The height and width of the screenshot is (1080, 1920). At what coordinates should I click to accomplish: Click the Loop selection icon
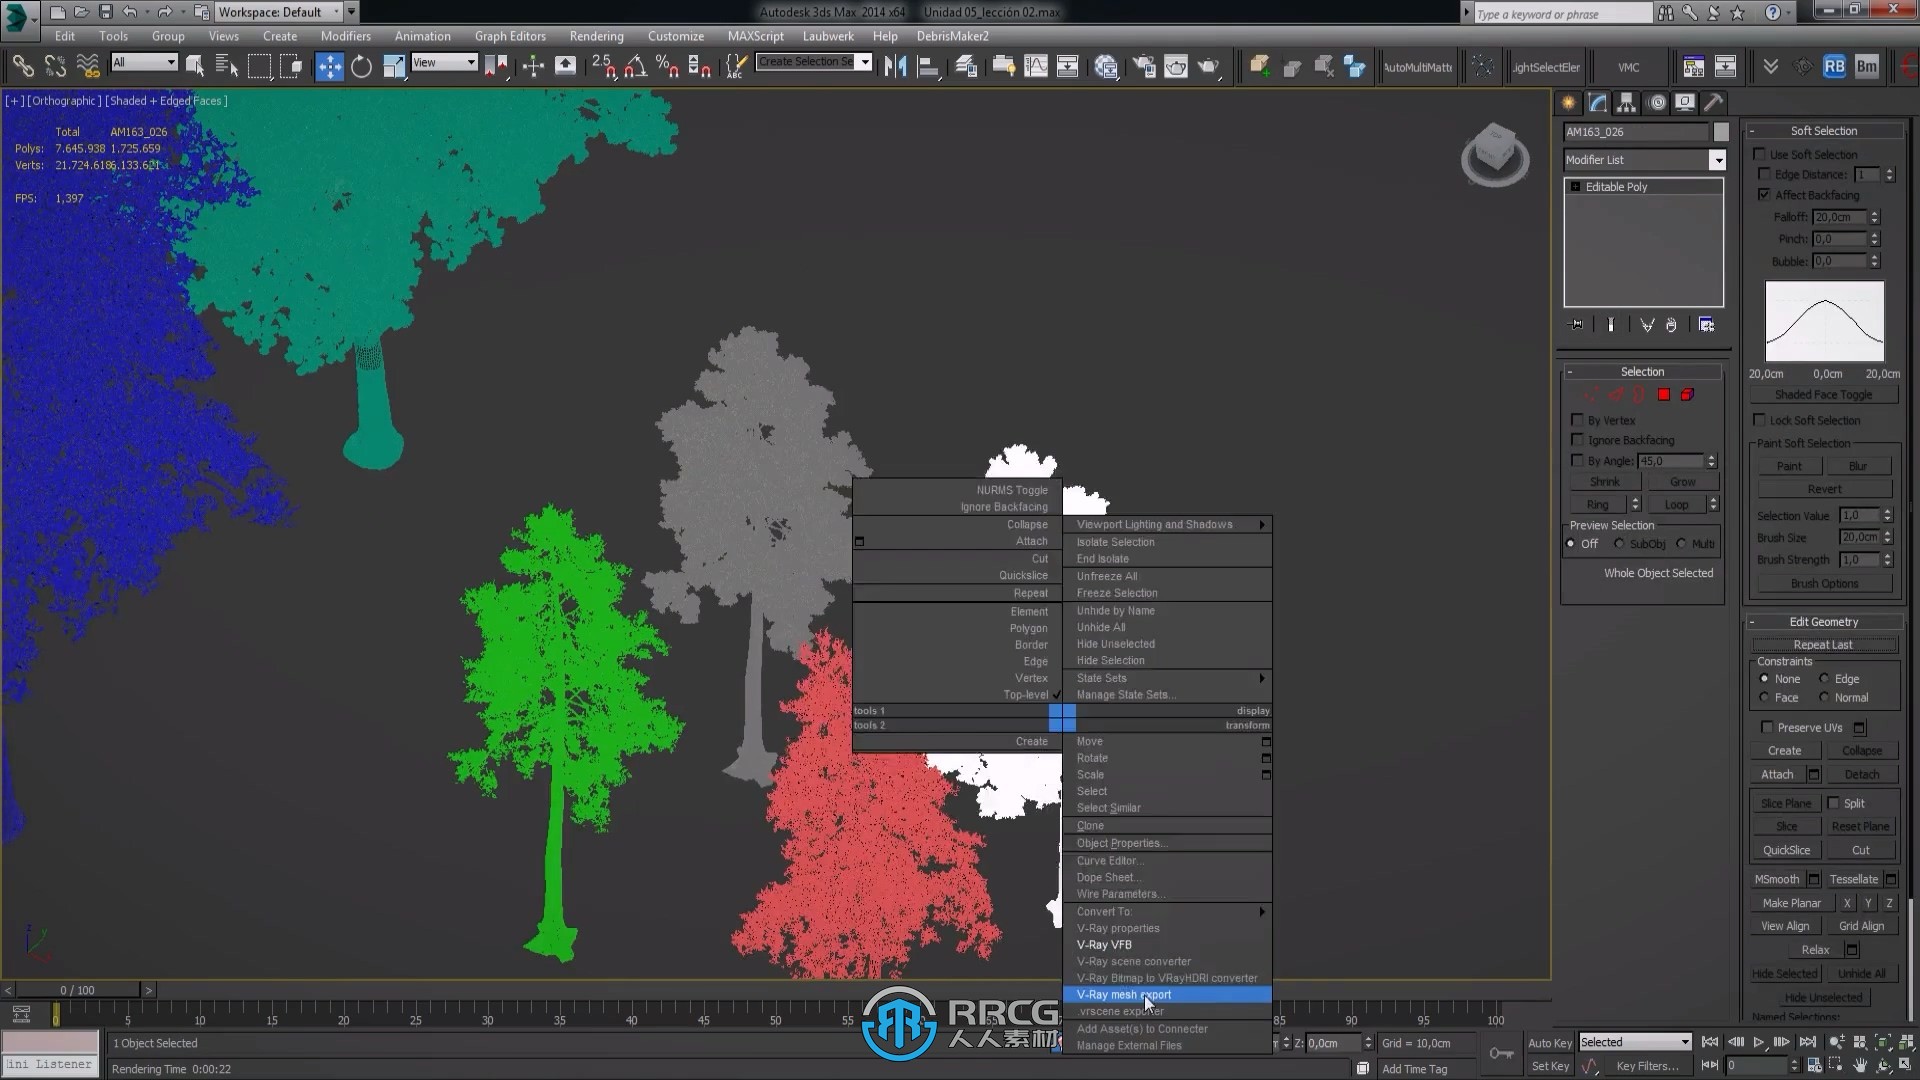(x=1675, y=505)
